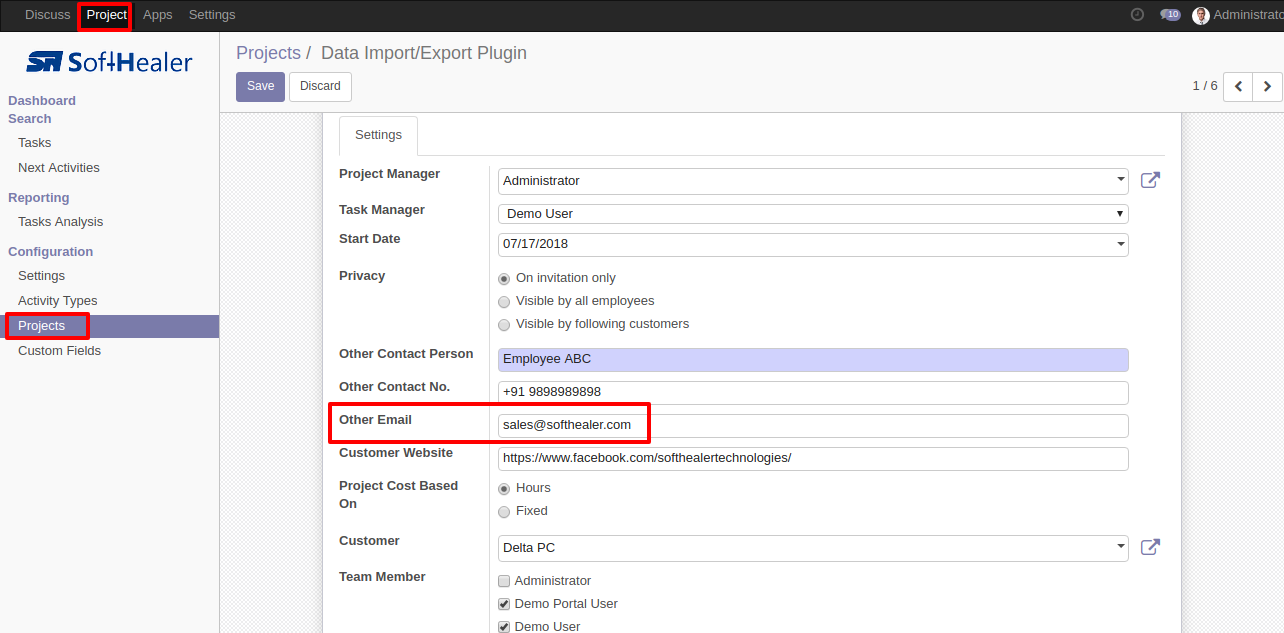This screenshot has height=633, width=1284.
Task: Go to the previous record arrow
Action: 1238,87
